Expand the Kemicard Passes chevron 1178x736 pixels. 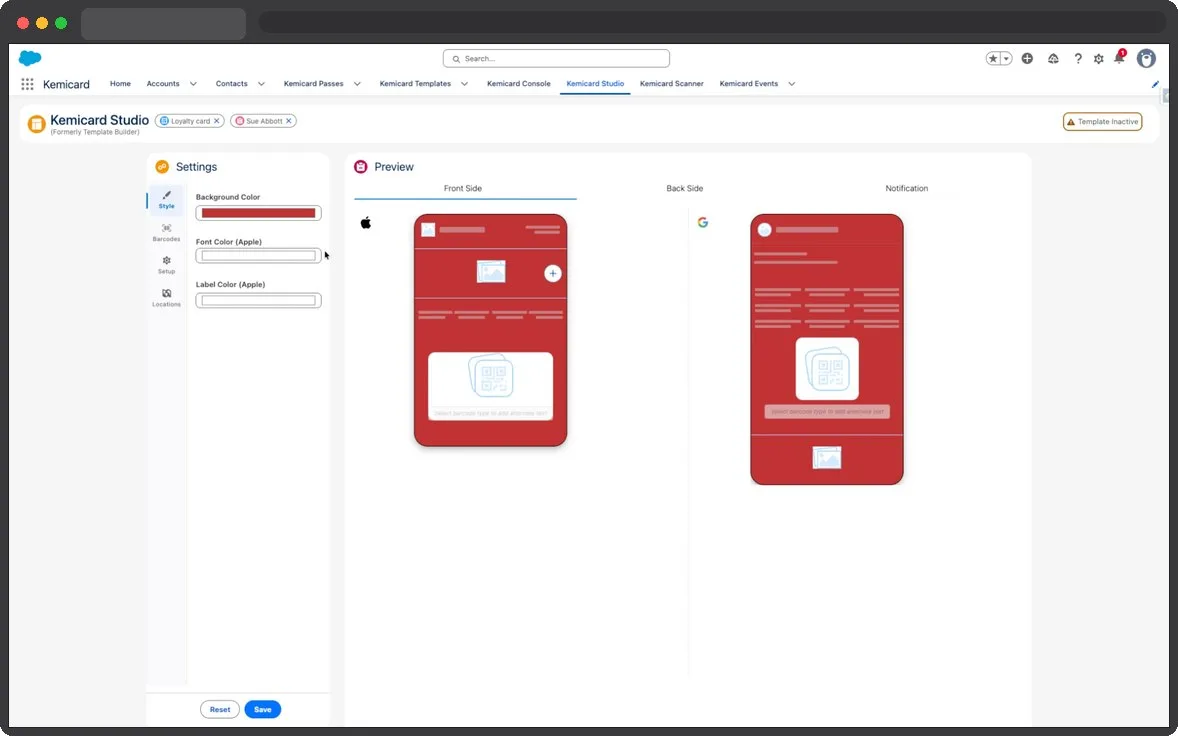[x=357, y=83]
